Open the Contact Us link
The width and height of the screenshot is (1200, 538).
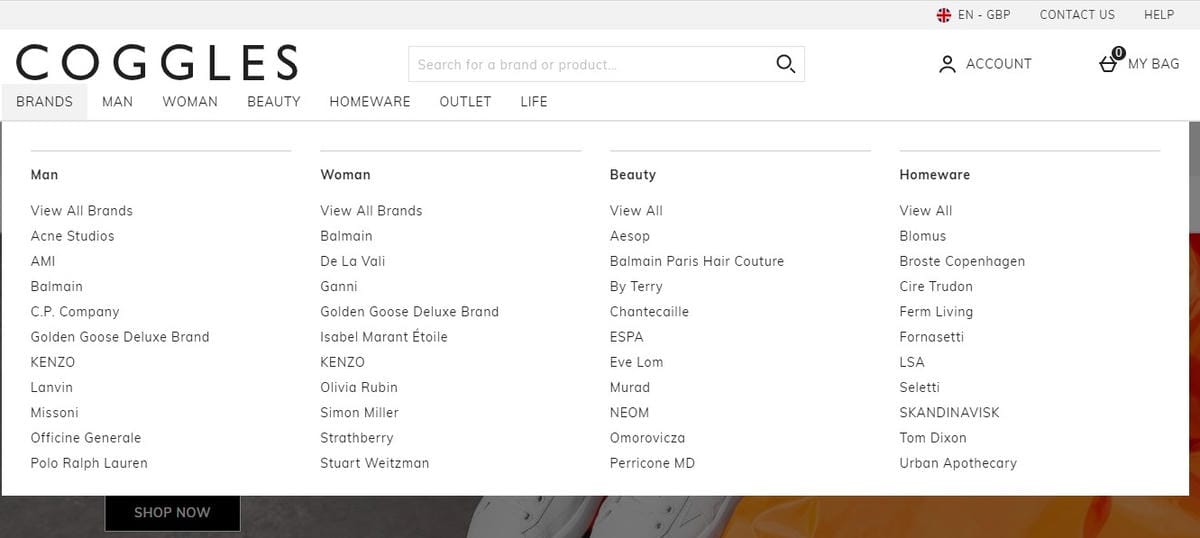tap(1077, 15)
